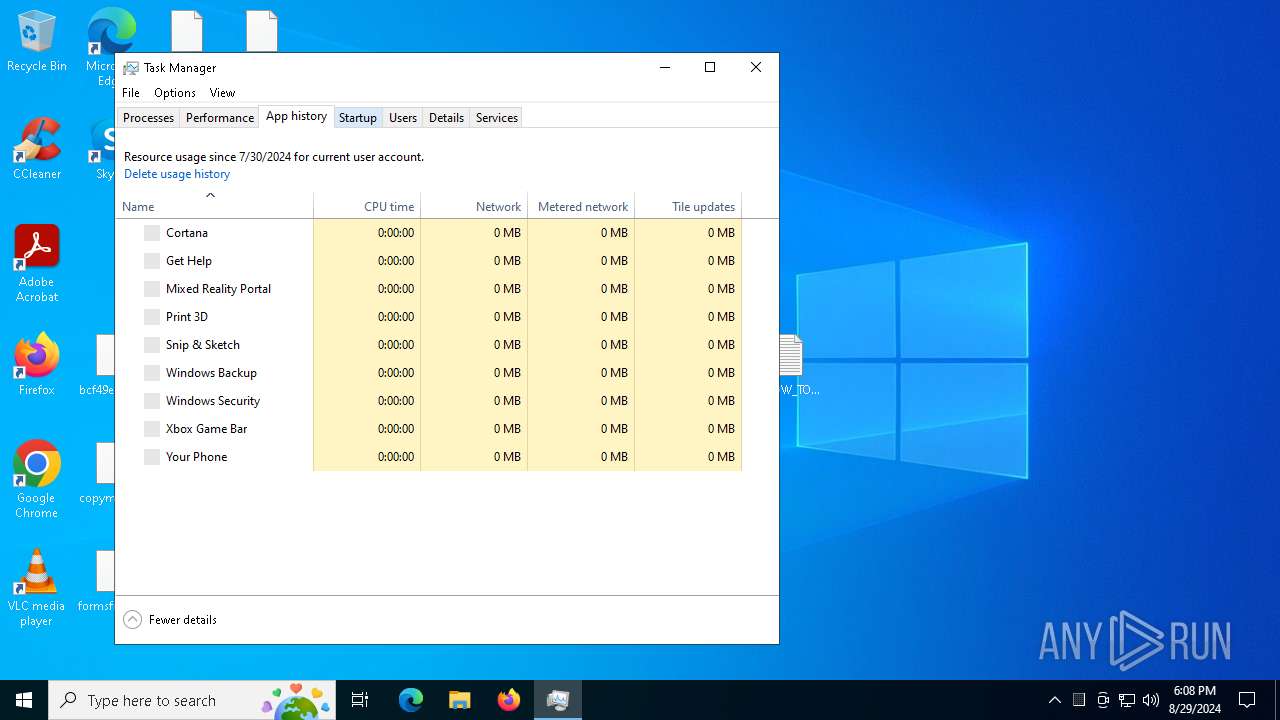Click the Cortana app icon placeholder
This screenshot has height=720, width=1280.
point(152,233)
